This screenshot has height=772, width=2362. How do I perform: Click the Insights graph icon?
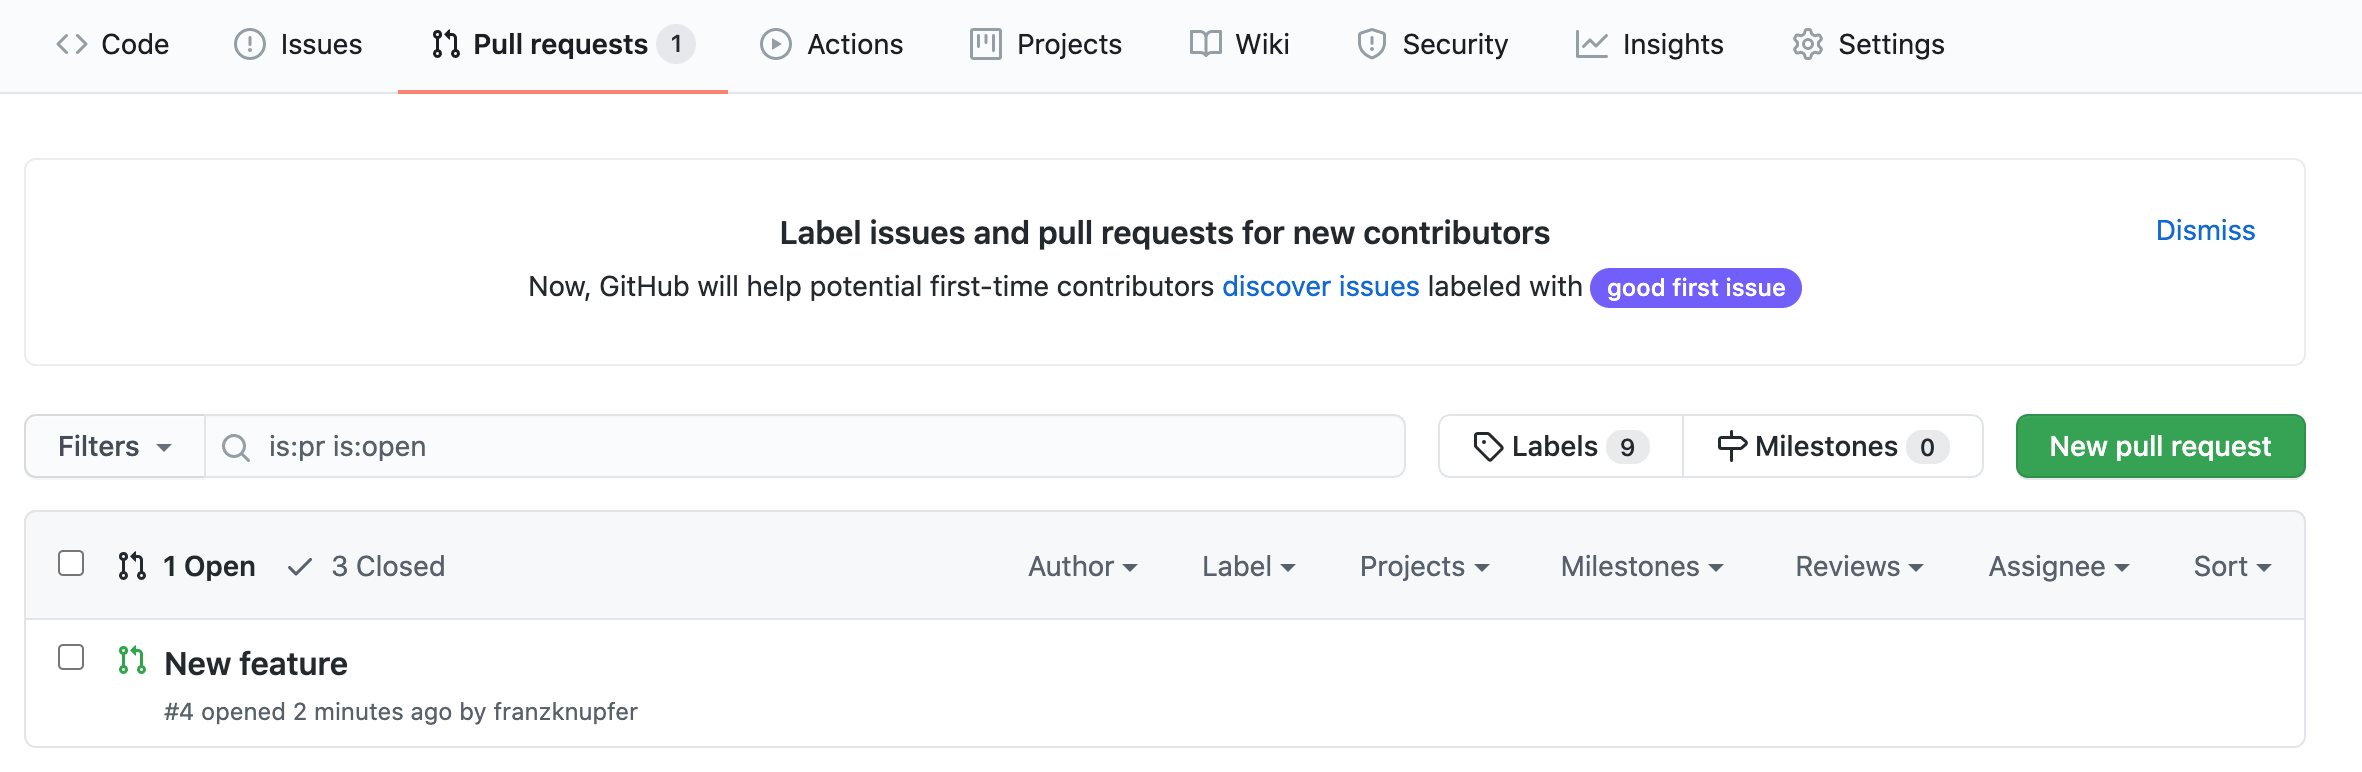[x=1591, y=44]
